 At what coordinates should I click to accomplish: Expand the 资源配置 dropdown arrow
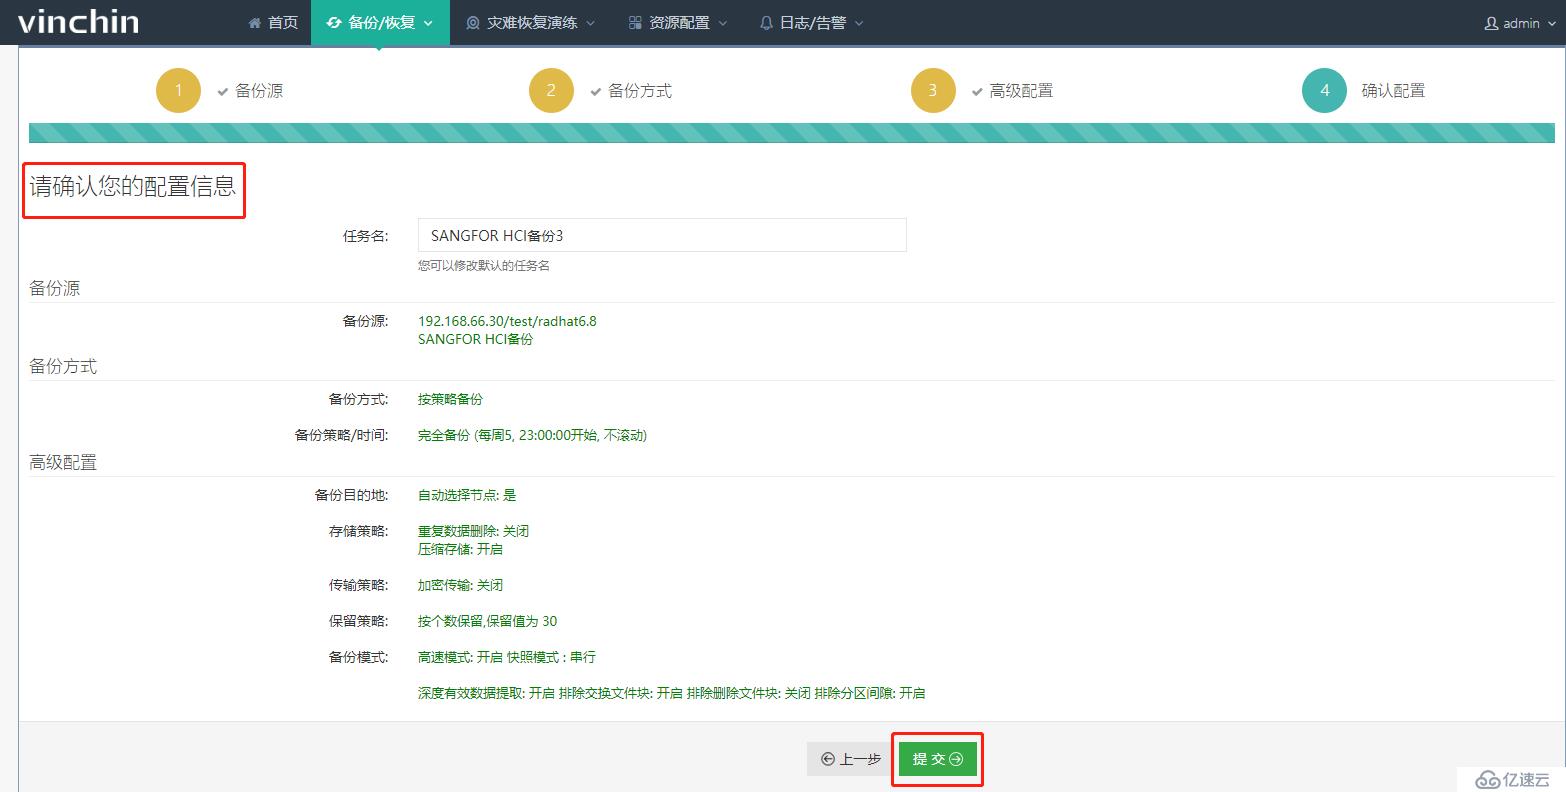click(x=723, y=23)
